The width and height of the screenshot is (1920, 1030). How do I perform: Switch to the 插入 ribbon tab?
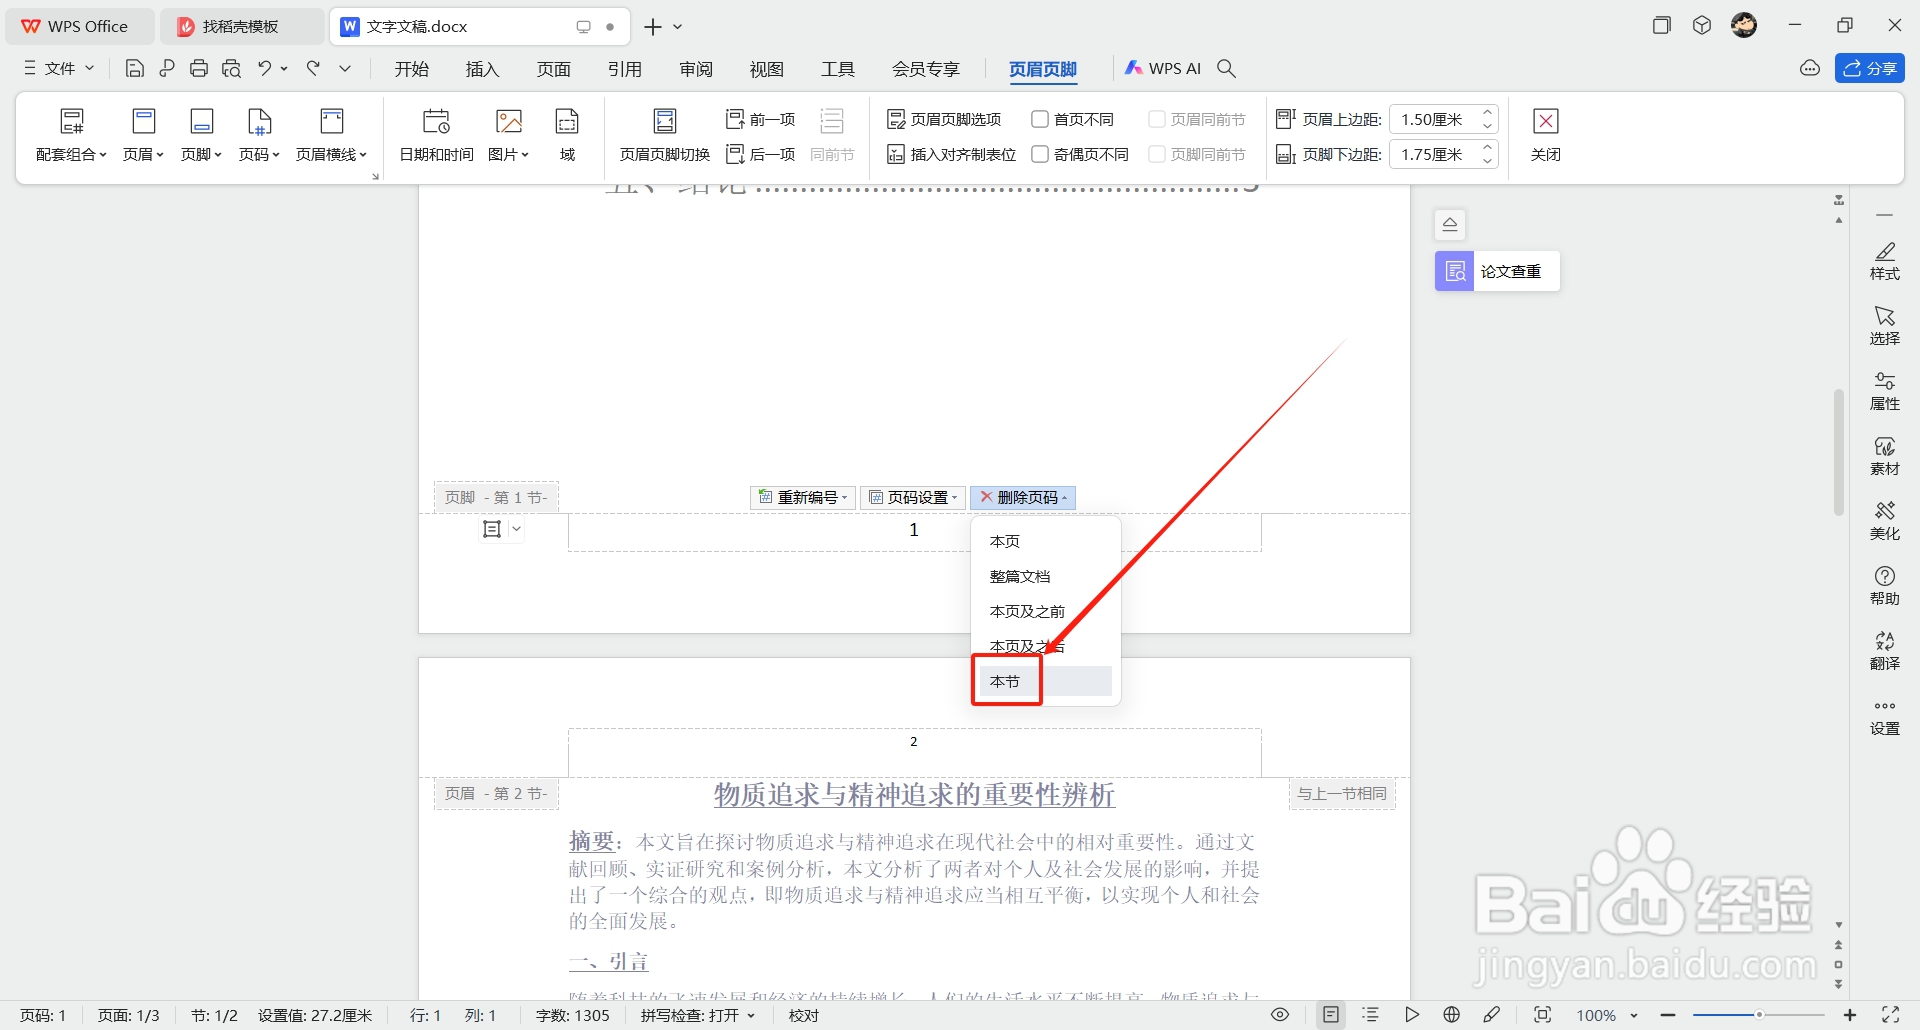pyautogui.click(x=482, y=68)
